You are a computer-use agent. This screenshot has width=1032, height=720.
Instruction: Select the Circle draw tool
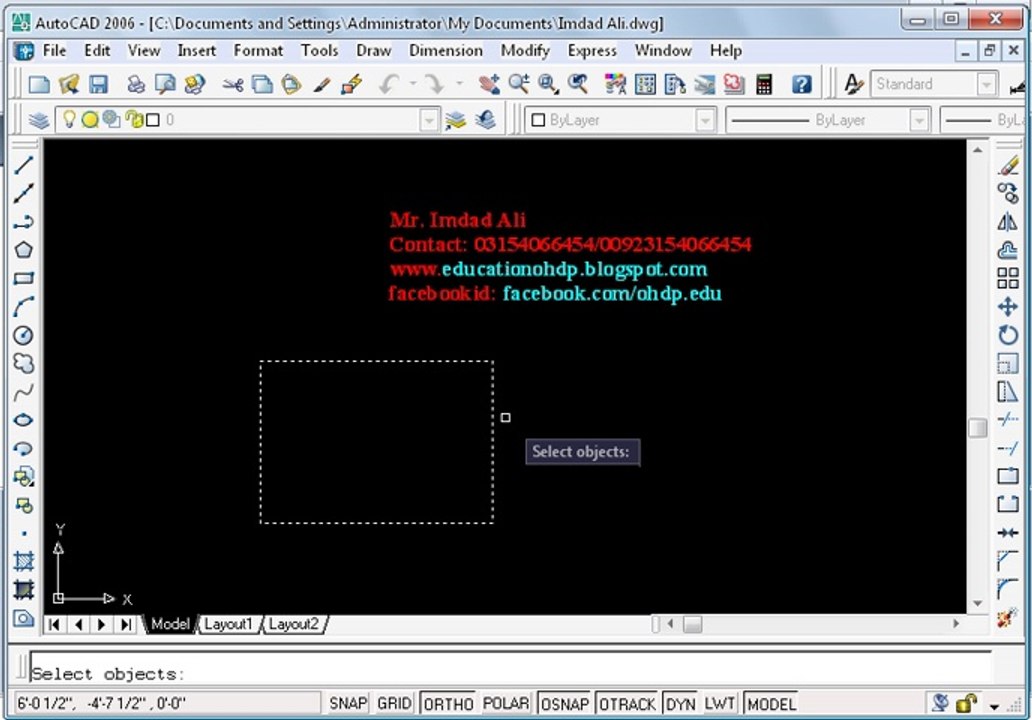point(23,335)
